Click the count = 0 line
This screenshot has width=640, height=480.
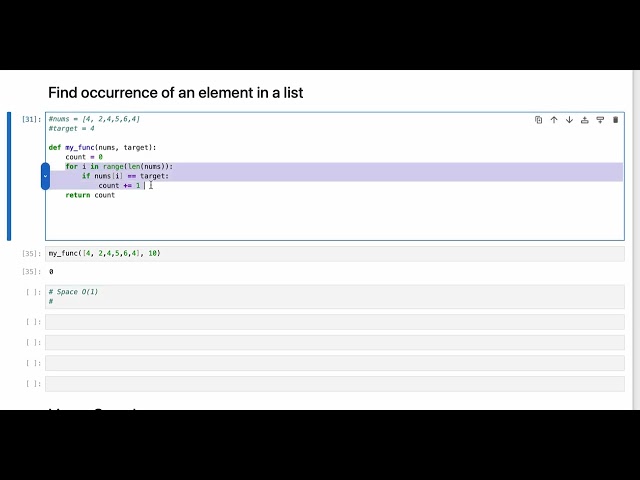point(84,157)
